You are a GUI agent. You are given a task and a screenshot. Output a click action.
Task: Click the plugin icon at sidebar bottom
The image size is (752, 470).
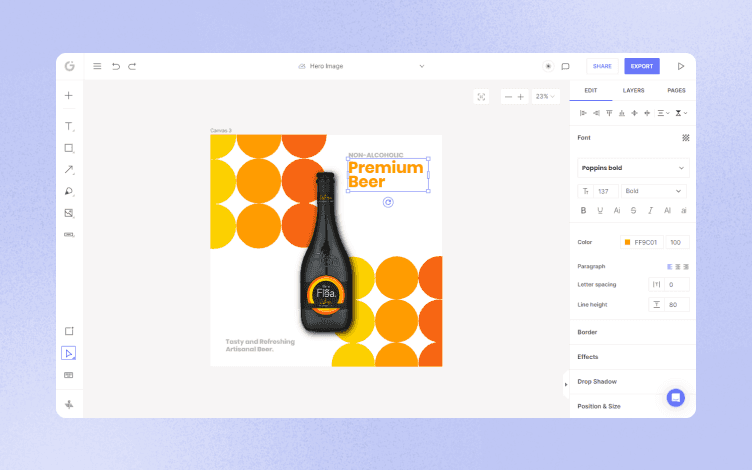click(x=69, y=404)
